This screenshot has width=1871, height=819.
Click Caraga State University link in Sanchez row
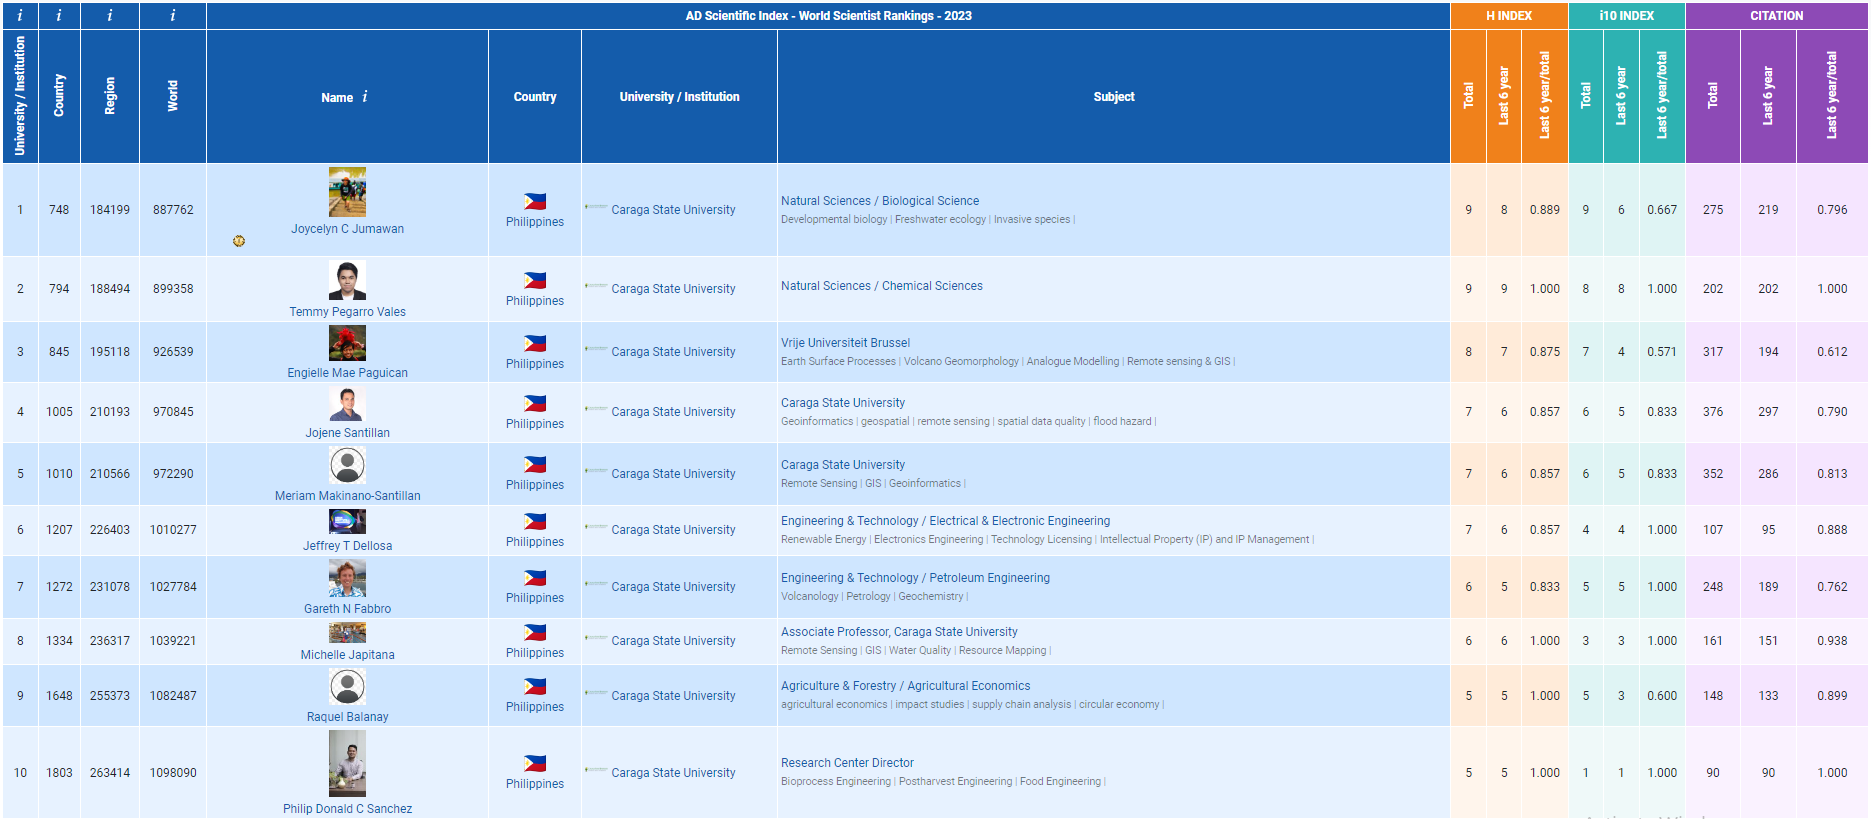[673, 773]
